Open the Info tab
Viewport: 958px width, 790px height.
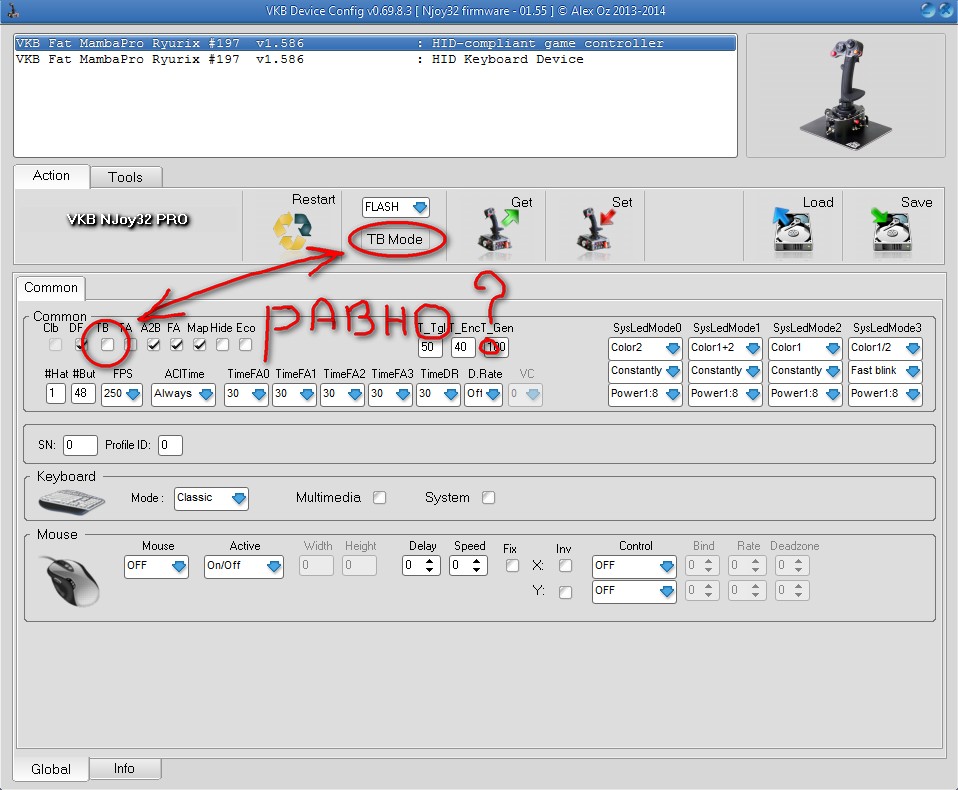(x=125, y=768)
